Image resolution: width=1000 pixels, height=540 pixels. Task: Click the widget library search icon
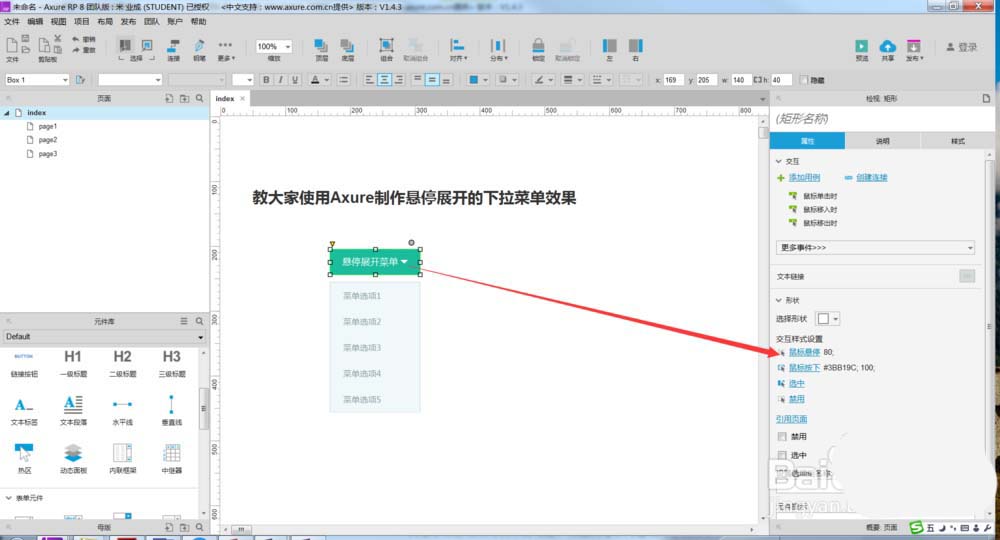200,321
